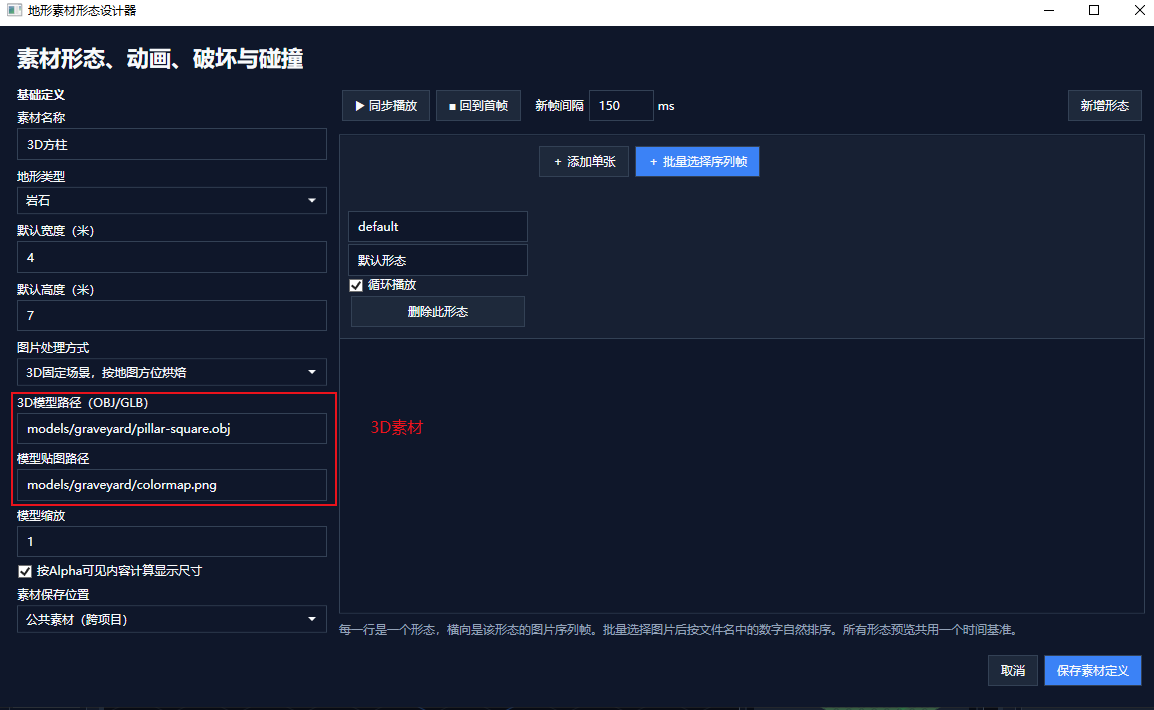Maximize the 地形素材形态设计器 window
The height and width of the screenshot is (710, 1154).
[x=1094, y=10]
